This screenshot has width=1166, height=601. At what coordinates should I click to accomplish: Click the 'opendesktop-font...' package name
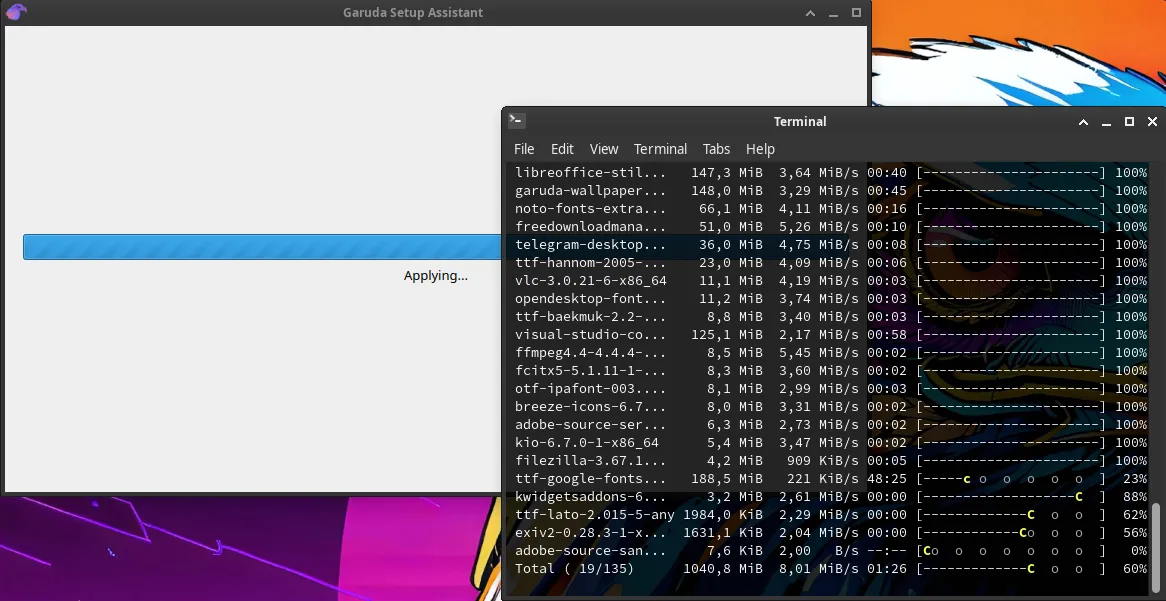click(x=591, y=298)
